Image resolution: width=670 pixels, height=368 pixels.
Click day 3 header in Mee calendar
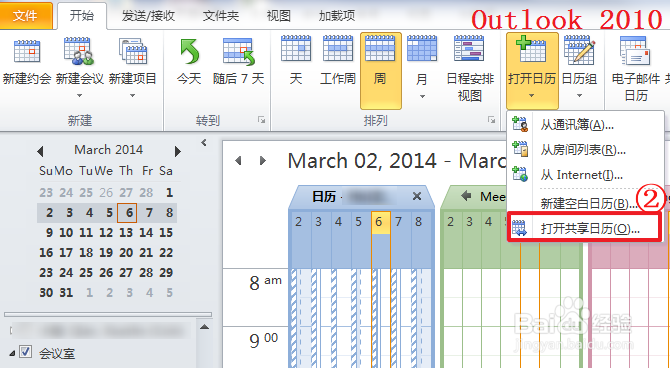click(x=470, y=222)
